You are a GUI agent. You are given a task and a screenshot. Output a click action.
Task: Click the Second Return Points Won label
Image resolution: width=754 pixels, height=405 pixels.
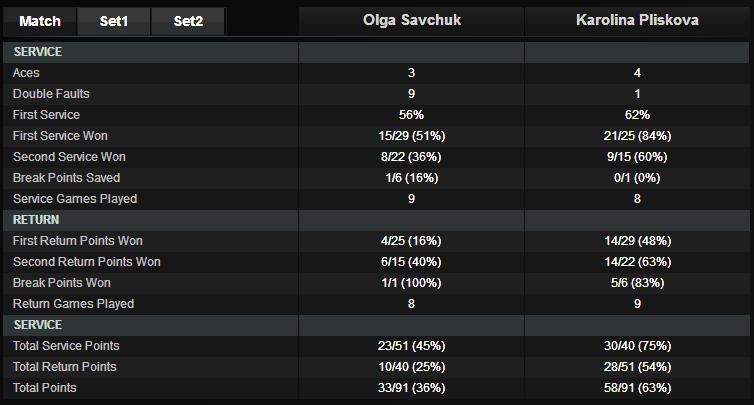coord(87,262)
